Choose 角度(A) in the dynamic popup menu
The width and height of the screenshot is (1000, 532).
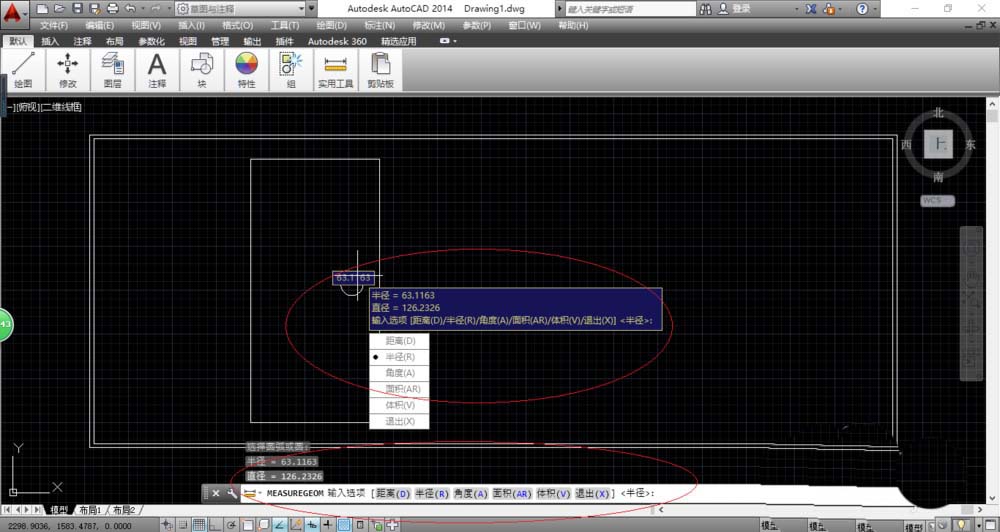point(399,373)
